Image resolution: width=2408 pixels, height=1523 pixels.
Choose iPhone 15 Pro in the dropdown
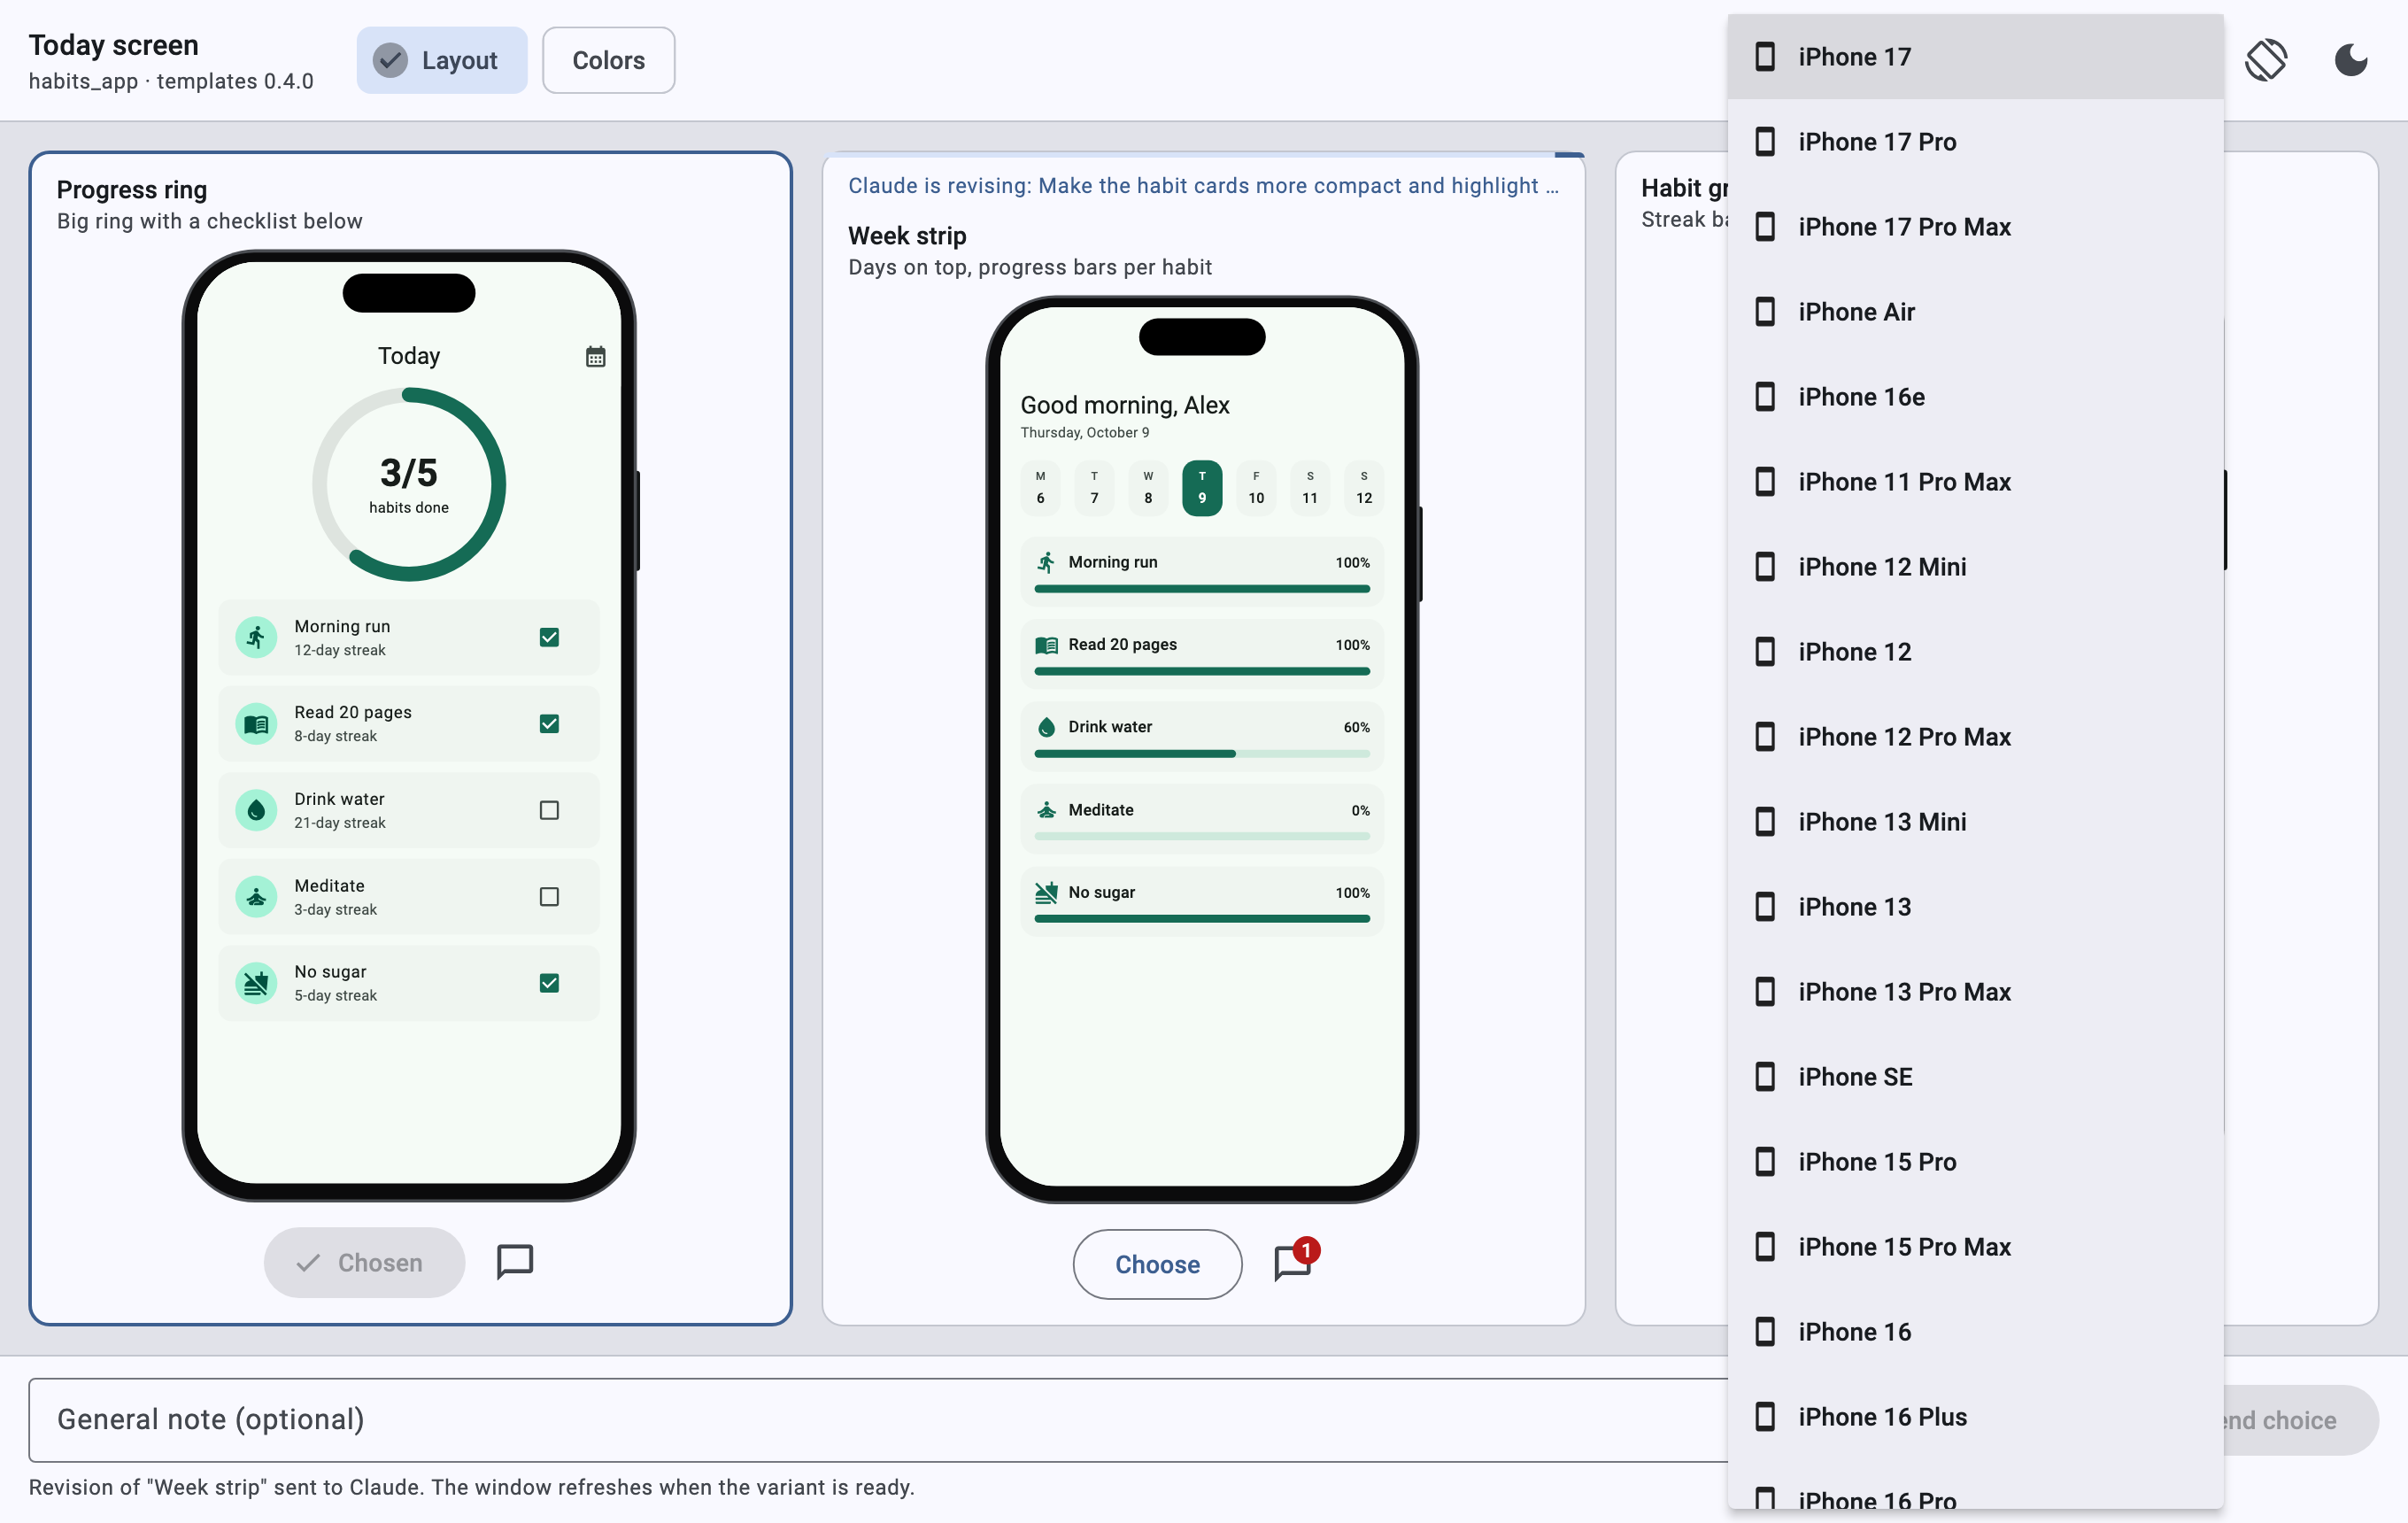(x=1975, y=1162)
